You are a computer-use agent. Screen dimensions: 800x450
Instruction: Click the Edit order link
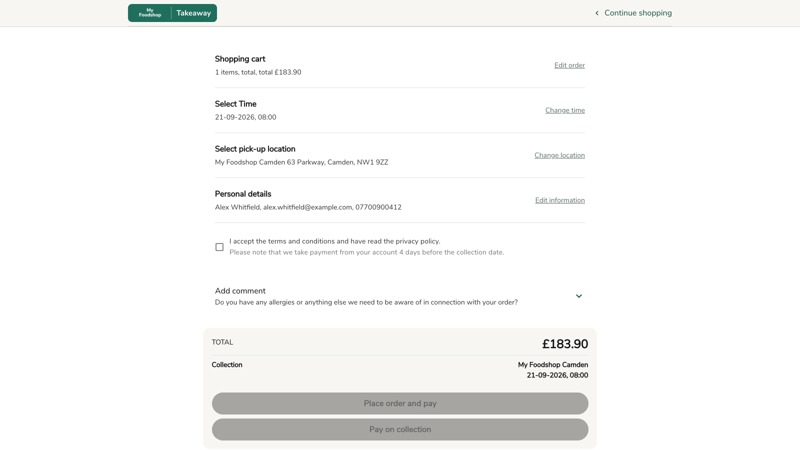(x=569, y=65)
